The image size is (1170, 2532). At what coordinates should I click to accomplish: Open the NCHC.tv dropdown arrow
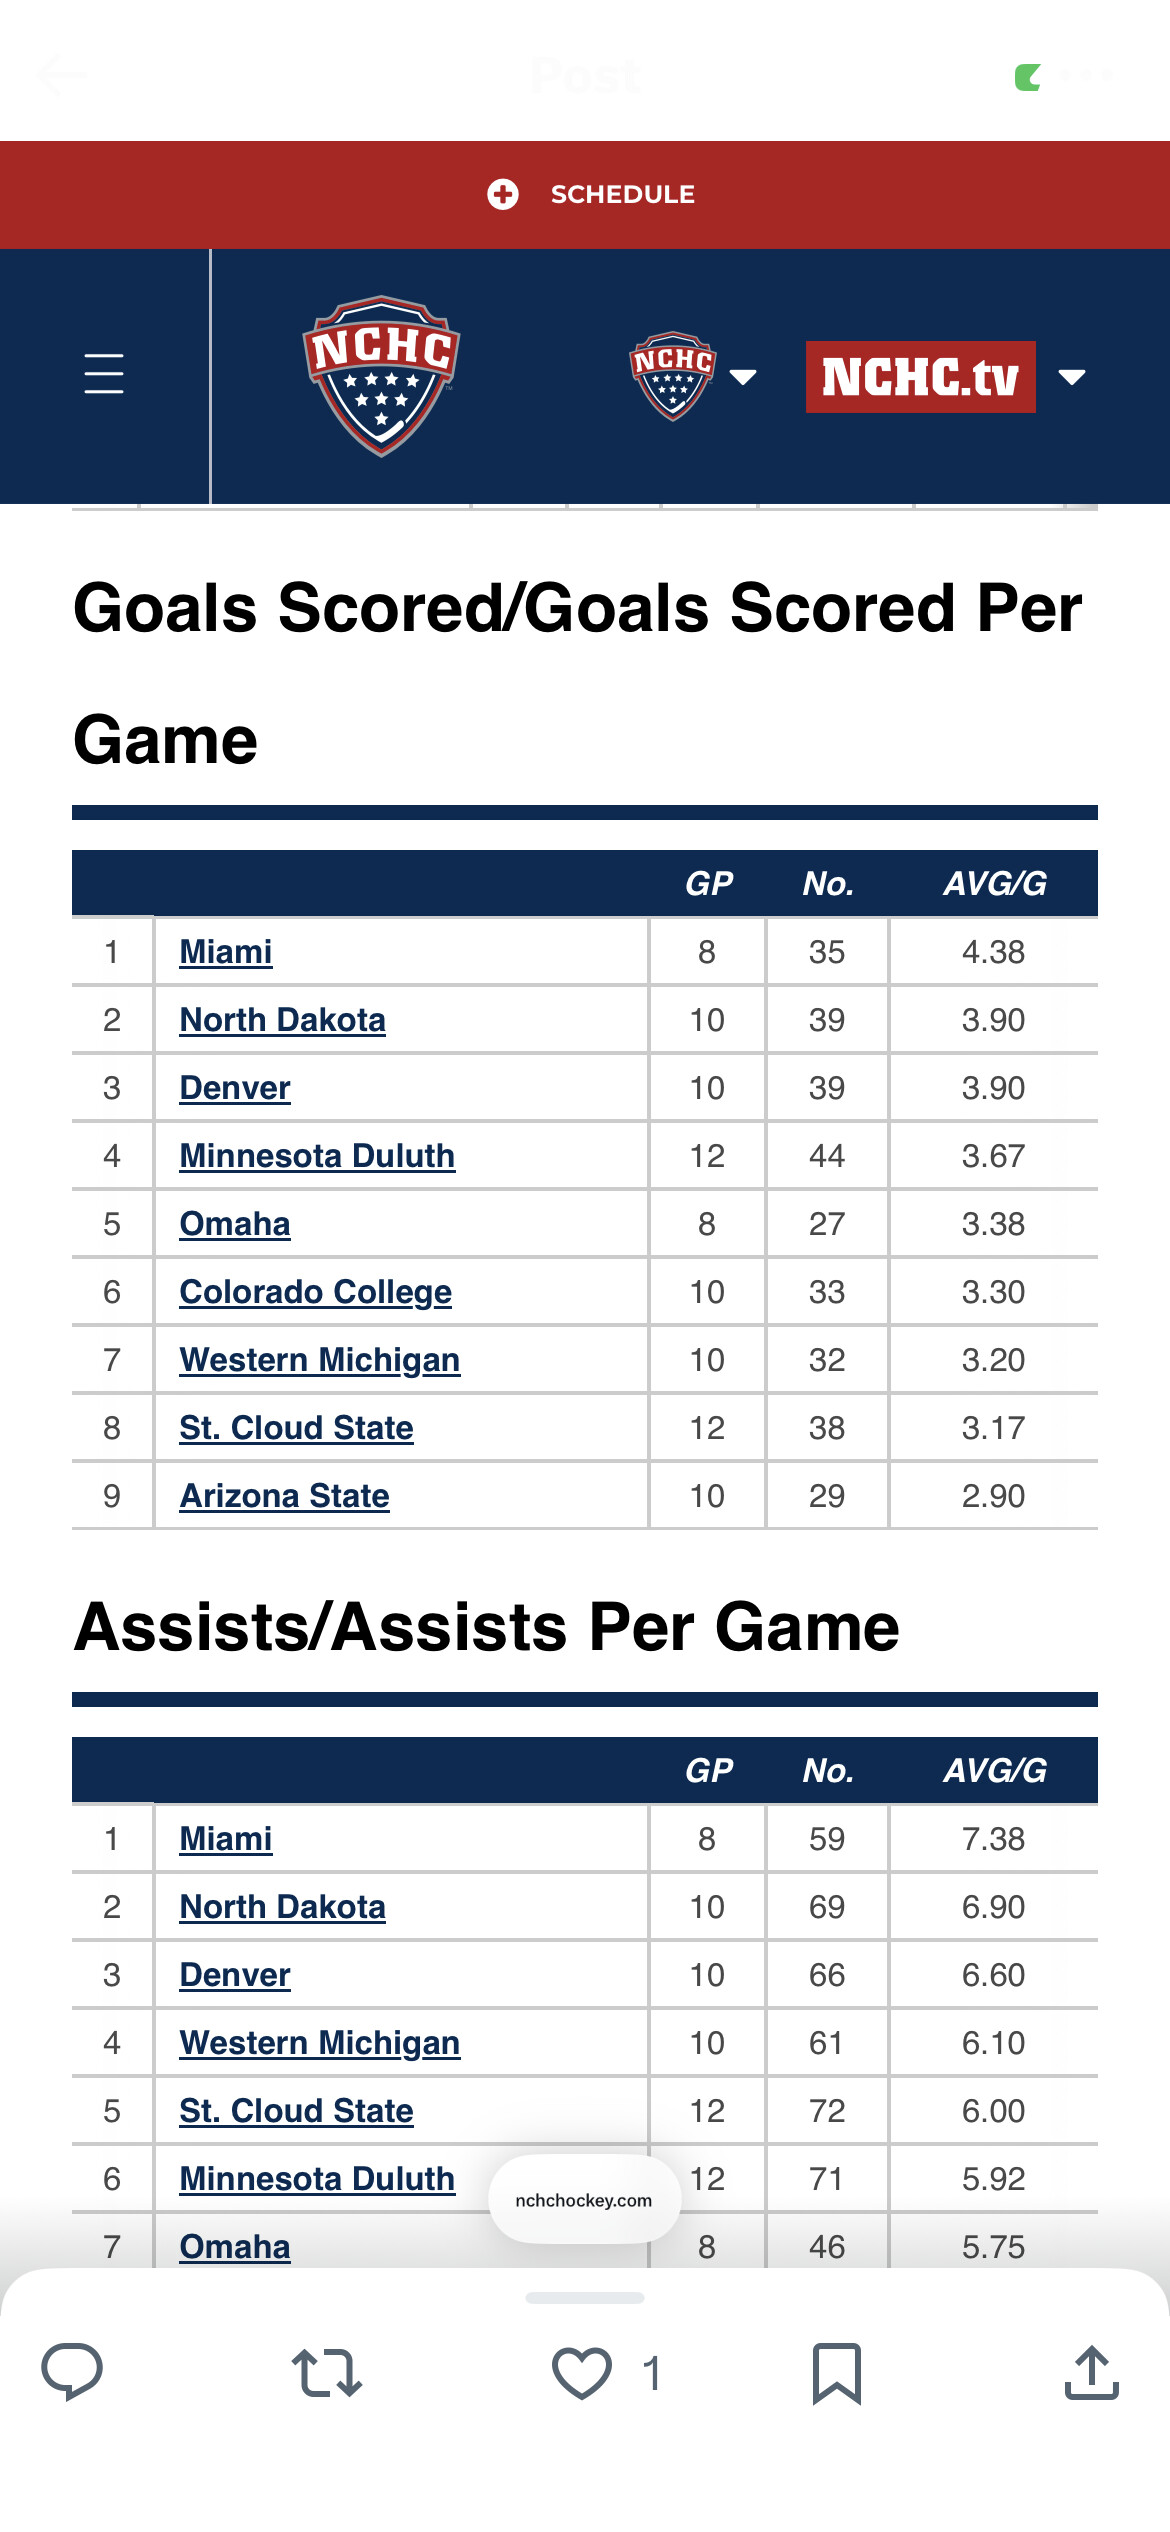tap(1072, 377)
